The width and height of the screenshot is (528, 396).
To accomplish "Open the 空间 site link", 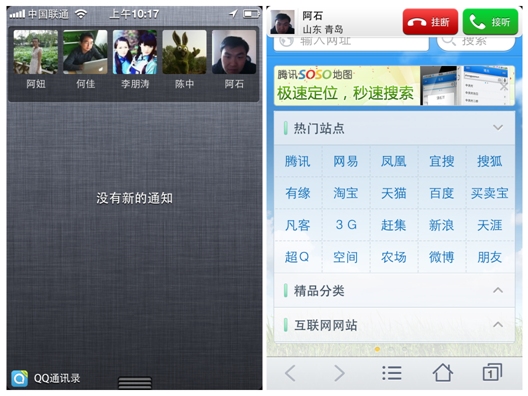I will click(346, 257).
